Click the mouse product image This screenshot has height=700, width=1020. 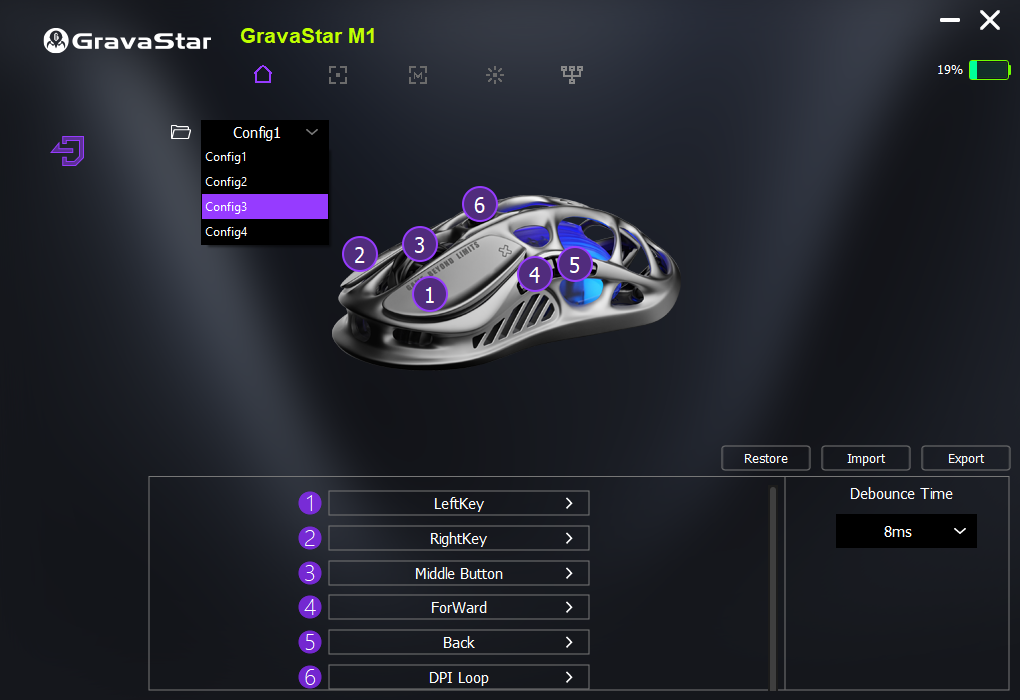point(506,281)
